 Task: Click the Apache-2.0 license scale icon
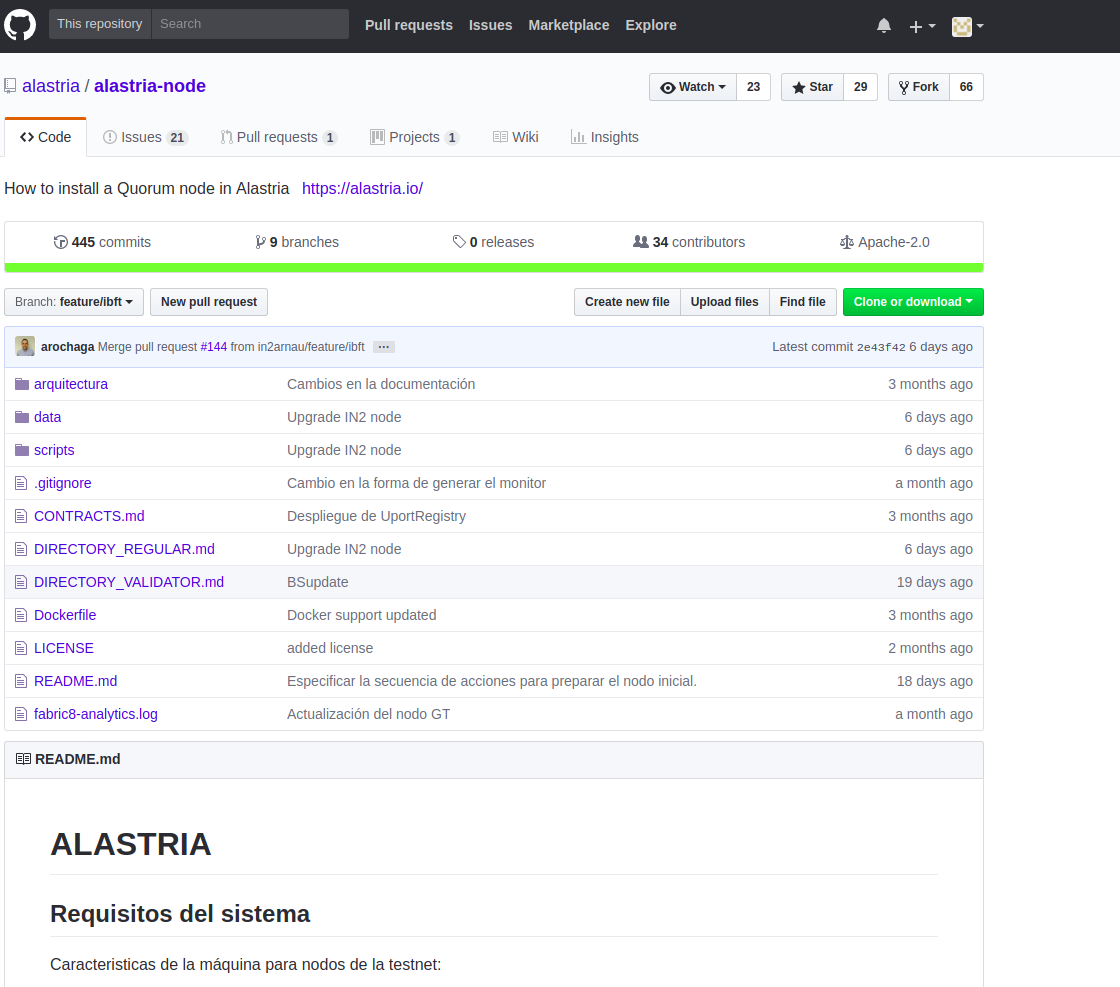[847, 242]
